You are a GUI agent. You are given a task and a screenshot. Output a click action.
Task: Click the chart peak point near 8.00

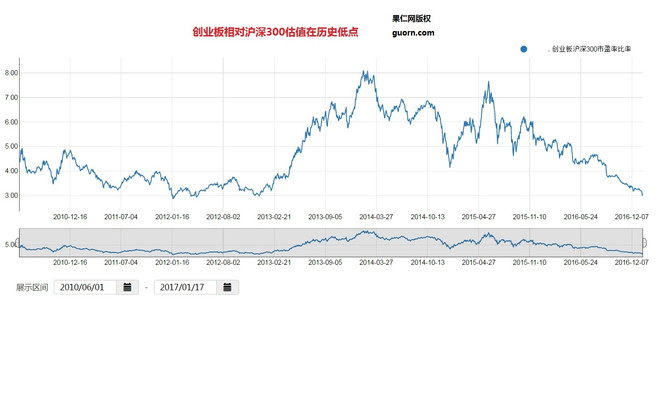364,72
